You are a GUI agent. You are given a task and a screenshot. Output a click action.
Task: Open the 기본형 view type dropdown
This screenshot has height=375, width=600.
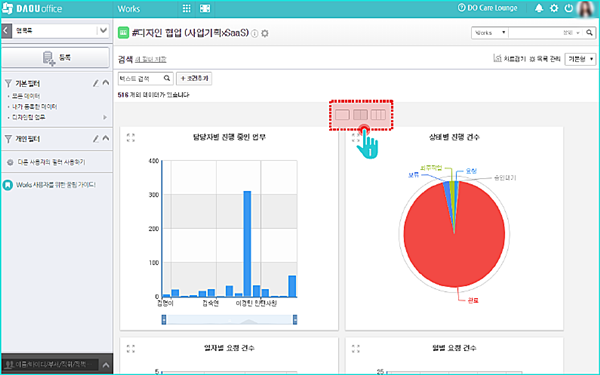click(580, 59)
